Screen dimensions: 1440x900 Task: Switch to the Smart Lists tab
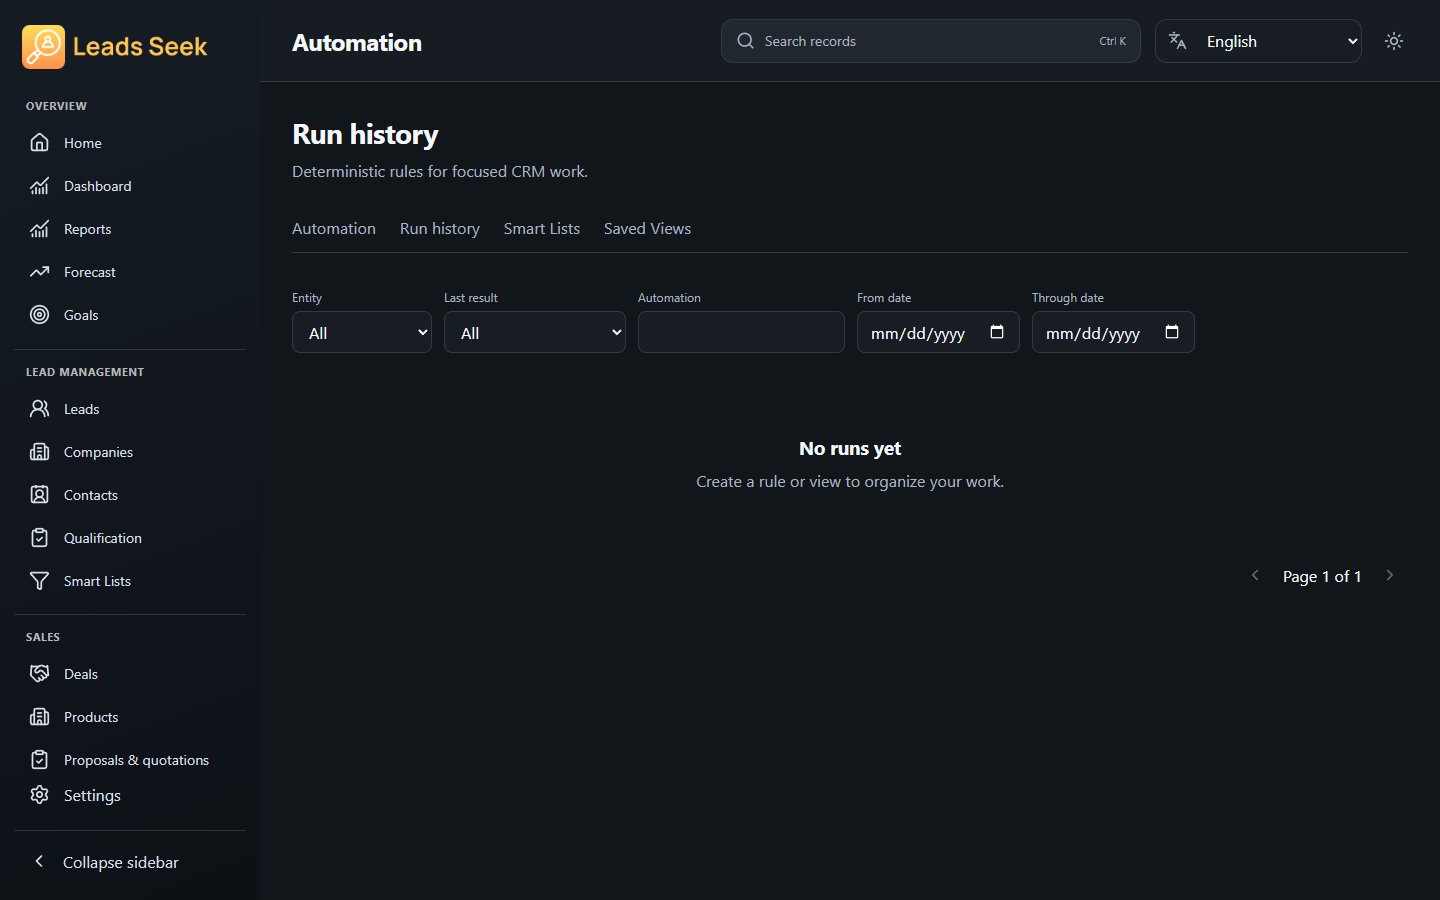click(x=542, y=229)
